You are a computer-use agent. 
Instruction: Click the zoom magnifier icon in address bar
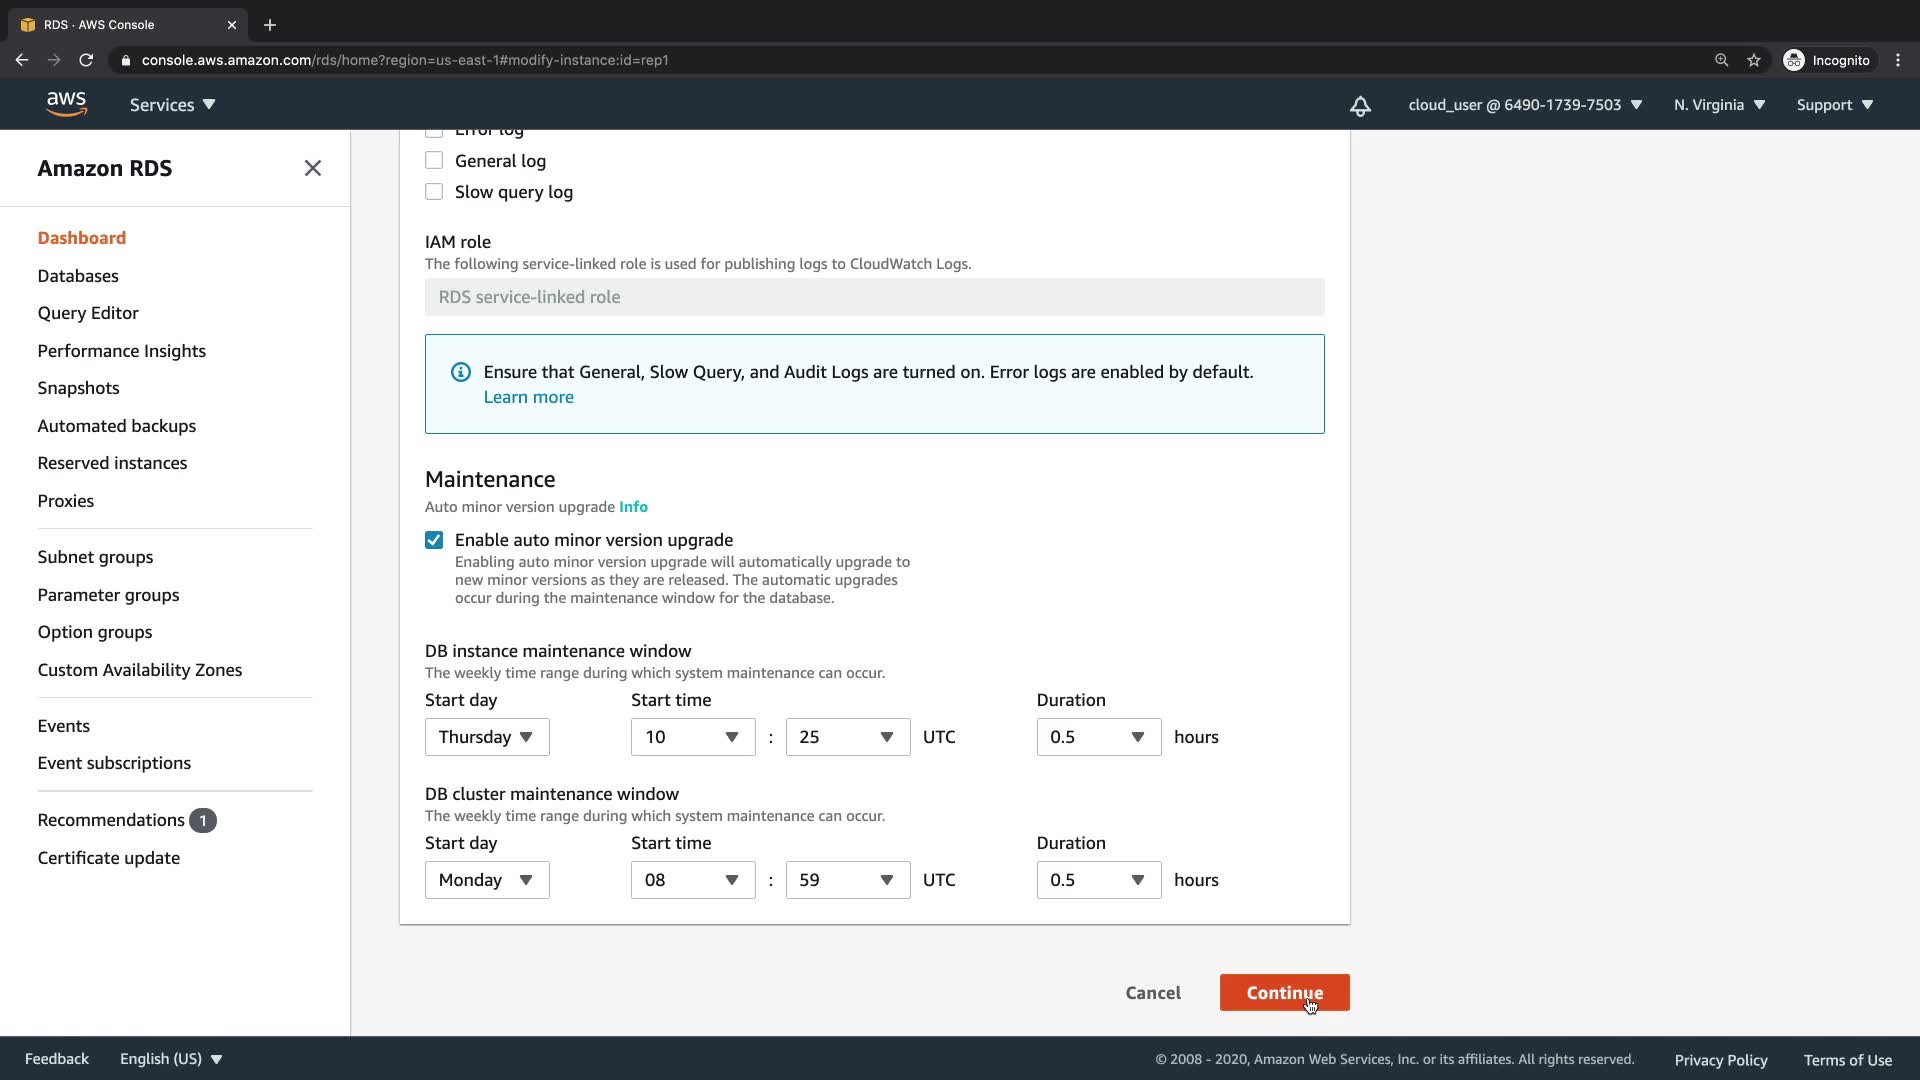[x=1721, y=60]
